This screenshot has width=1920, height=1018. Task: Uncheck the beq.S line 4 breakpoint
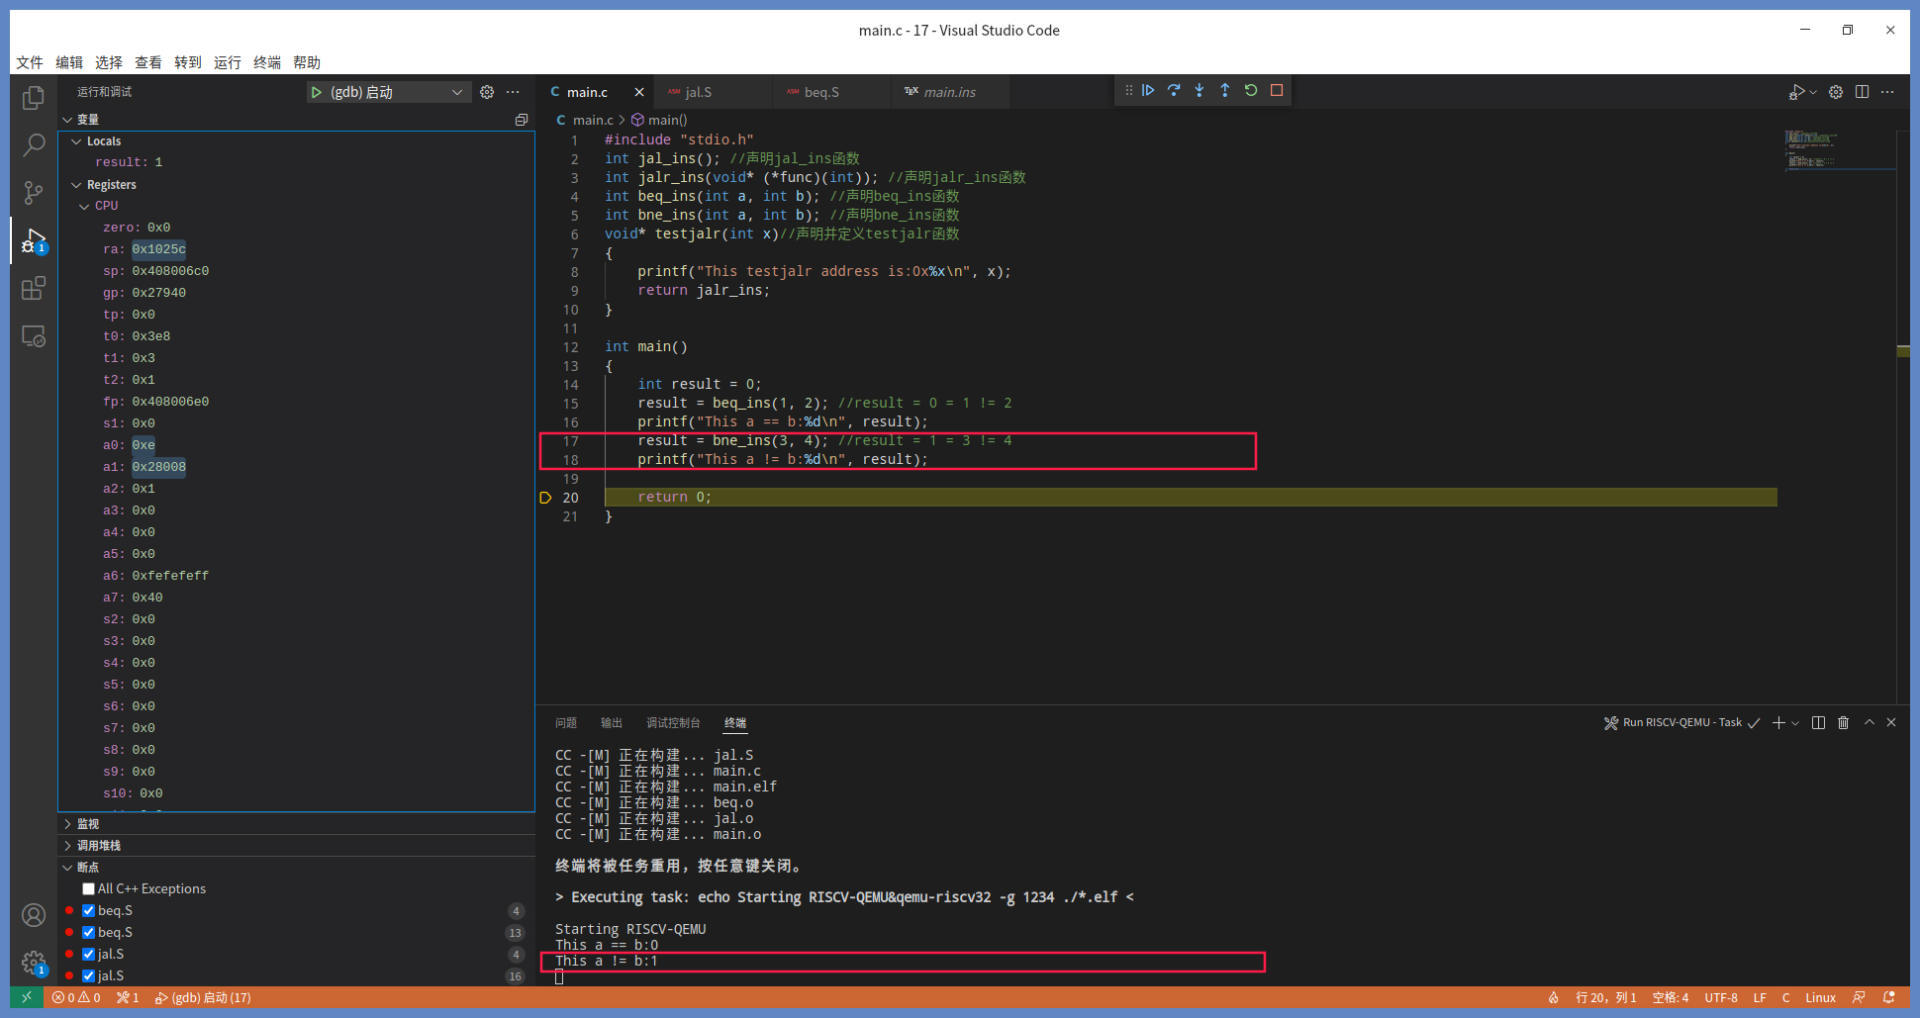click(x=89, y=911)
